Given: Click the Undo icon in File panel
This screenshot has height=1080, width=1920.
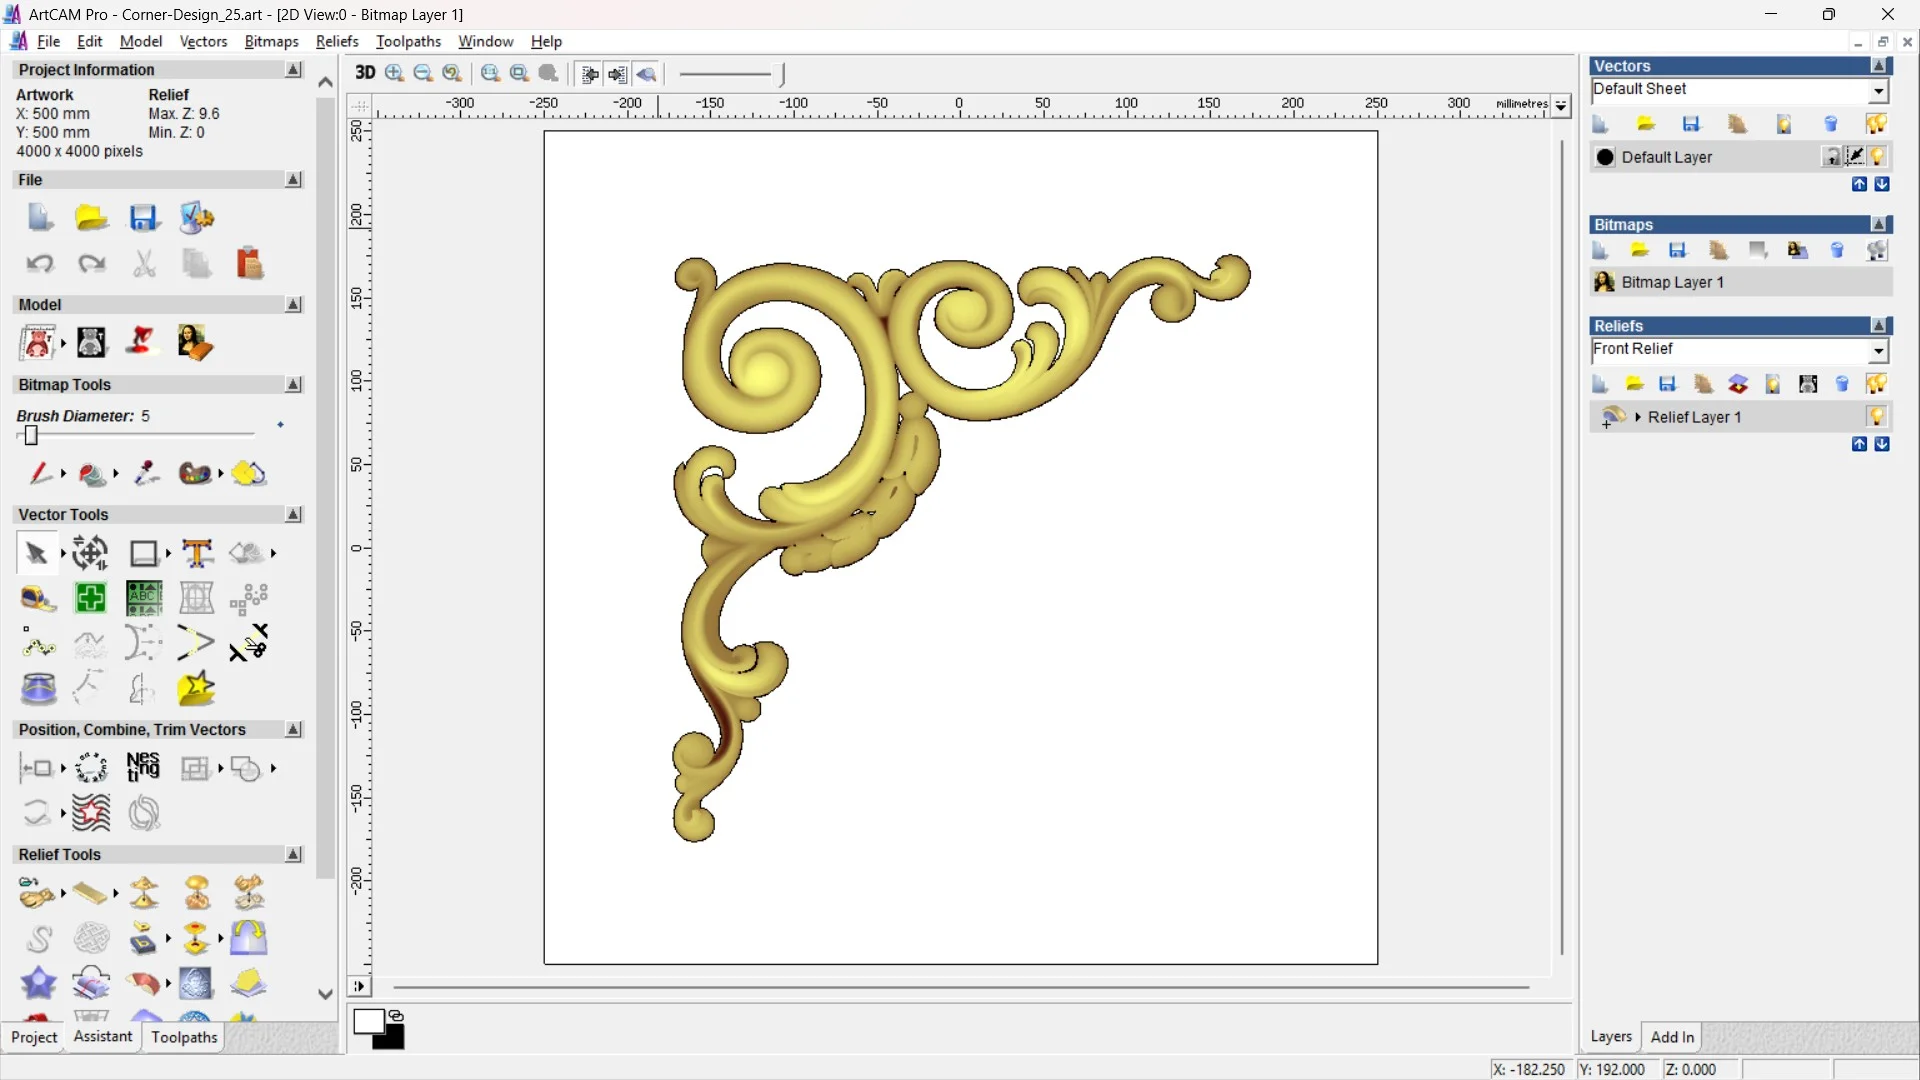Looking at the screenshot, I should tap(39, 263).
